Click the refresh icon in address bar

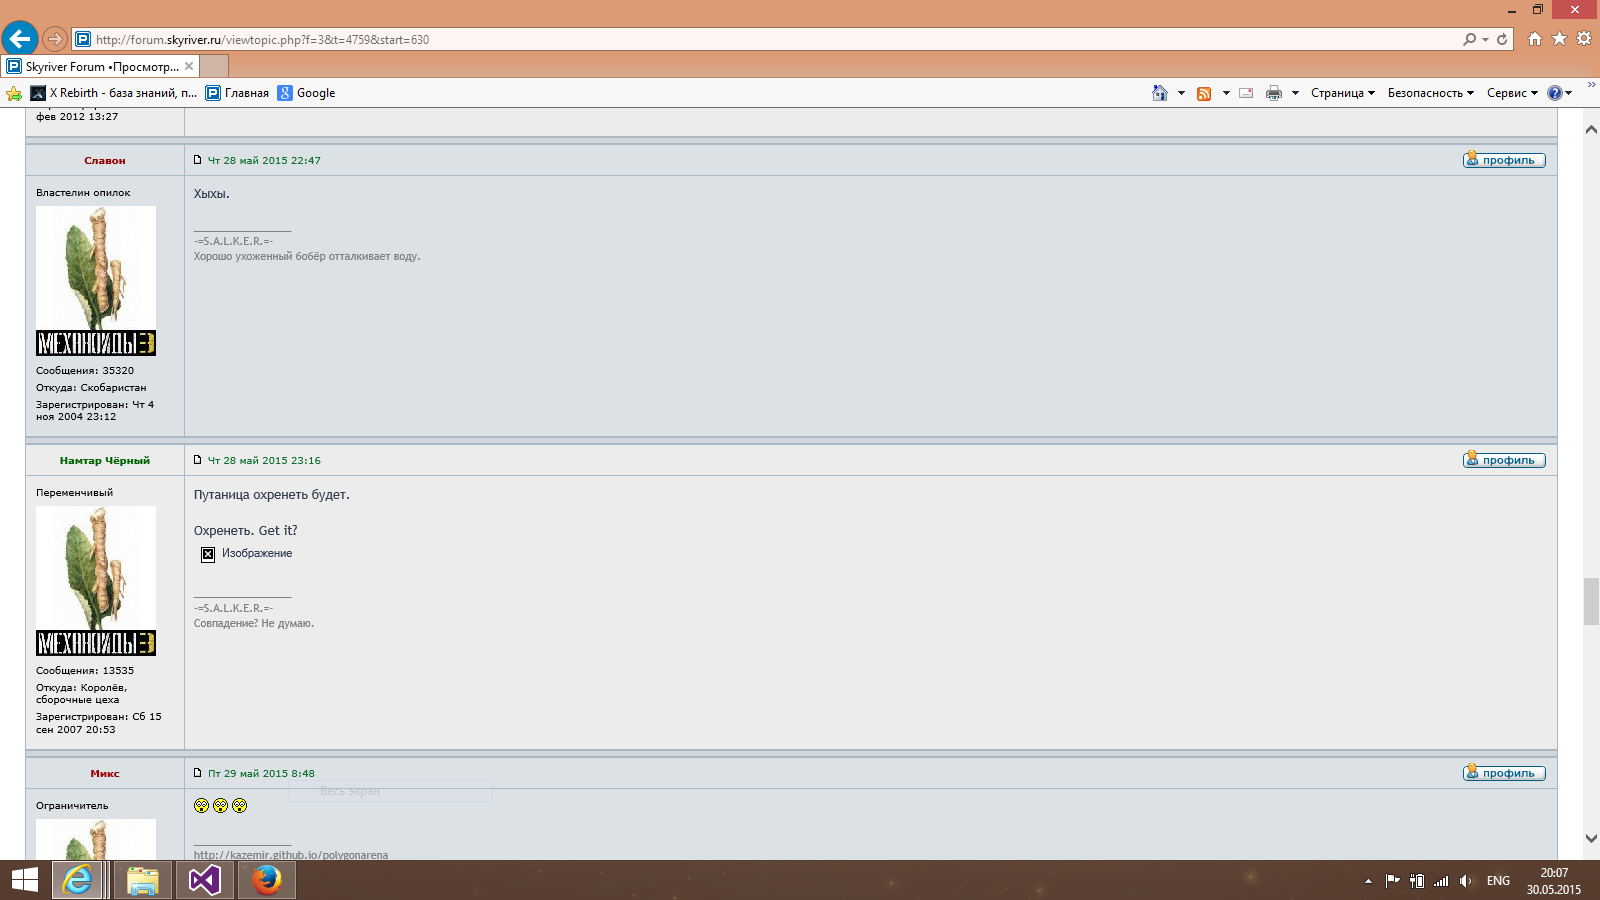point(1502,39)
